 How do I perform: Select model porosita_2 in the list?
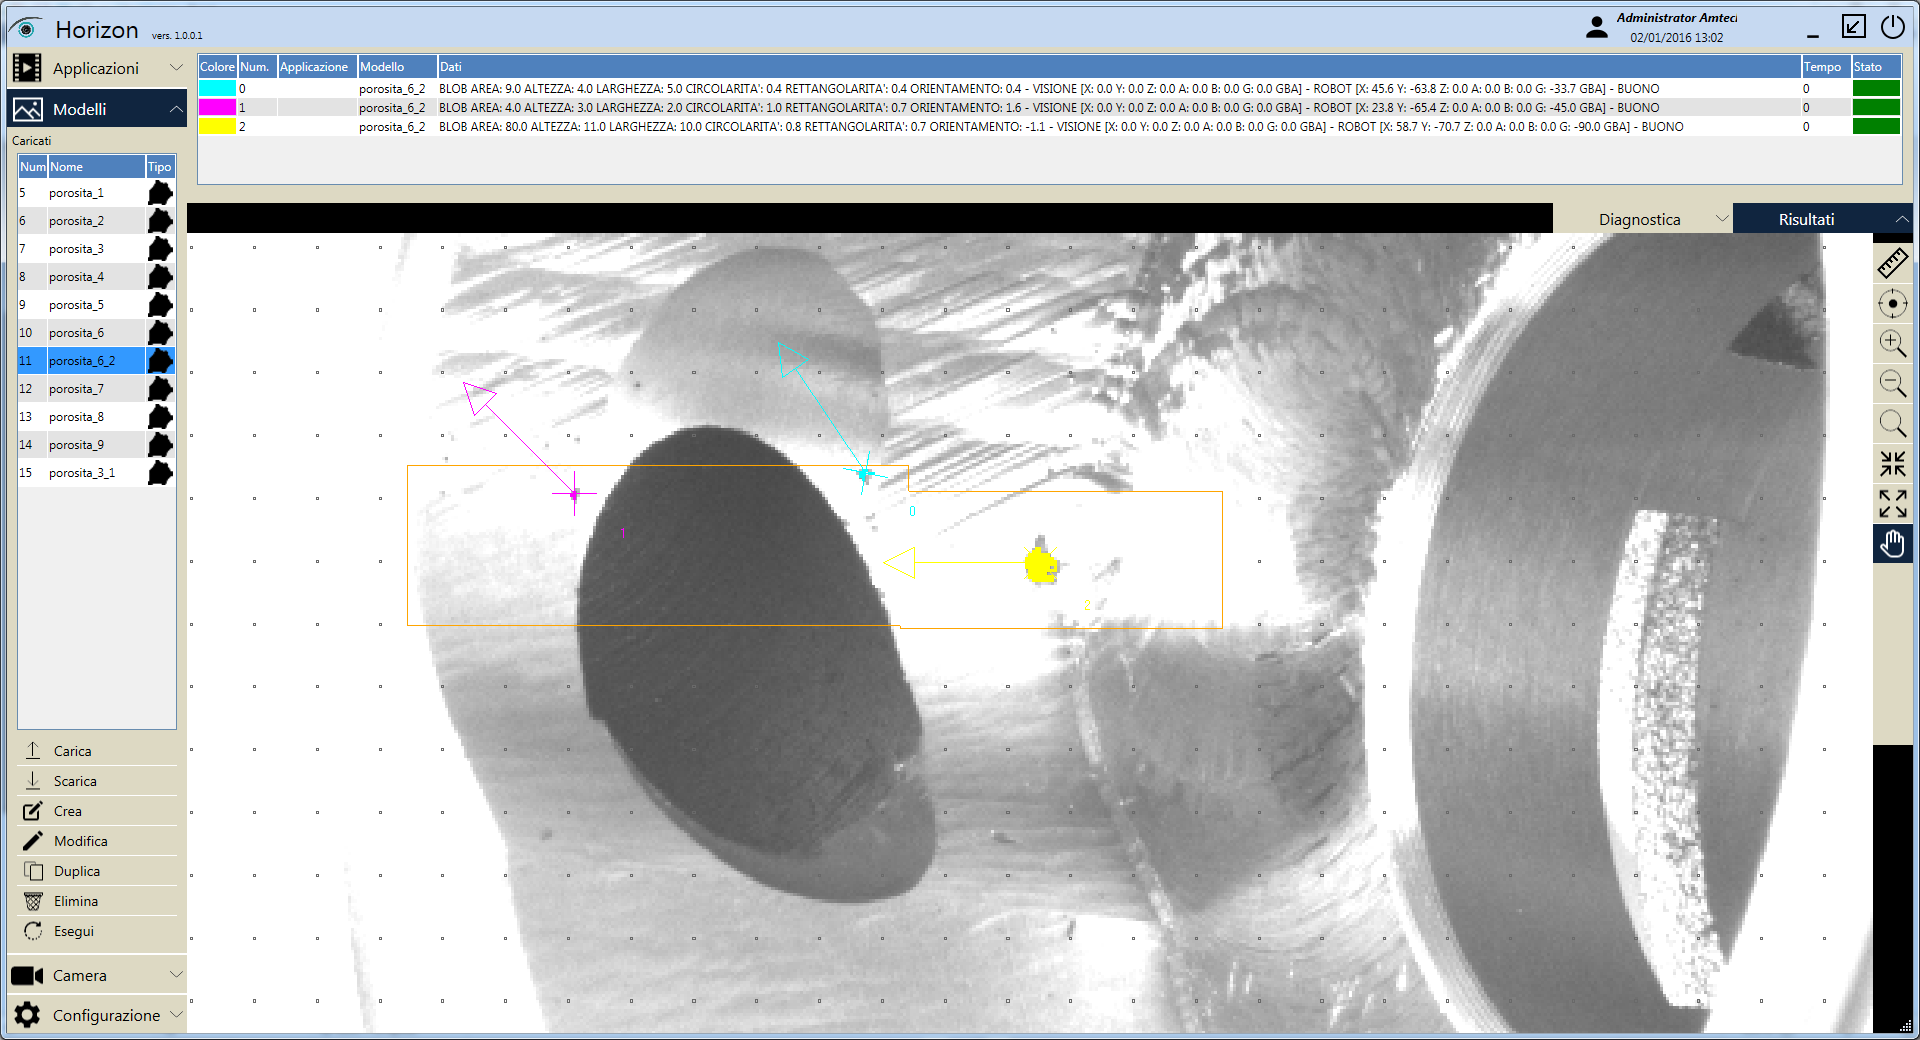click(x=96, y=221)
